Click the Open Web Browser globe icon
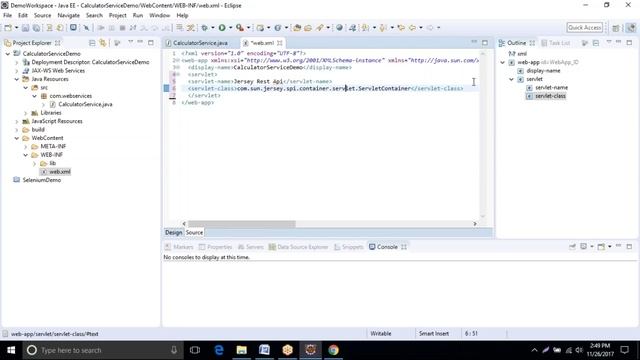This screenshot has width=640, height=360. [339, 28]
